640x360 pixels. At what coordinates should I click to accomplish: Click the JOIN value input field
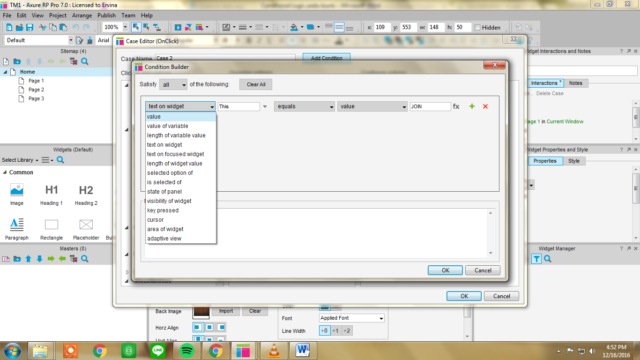pos(430,107)
